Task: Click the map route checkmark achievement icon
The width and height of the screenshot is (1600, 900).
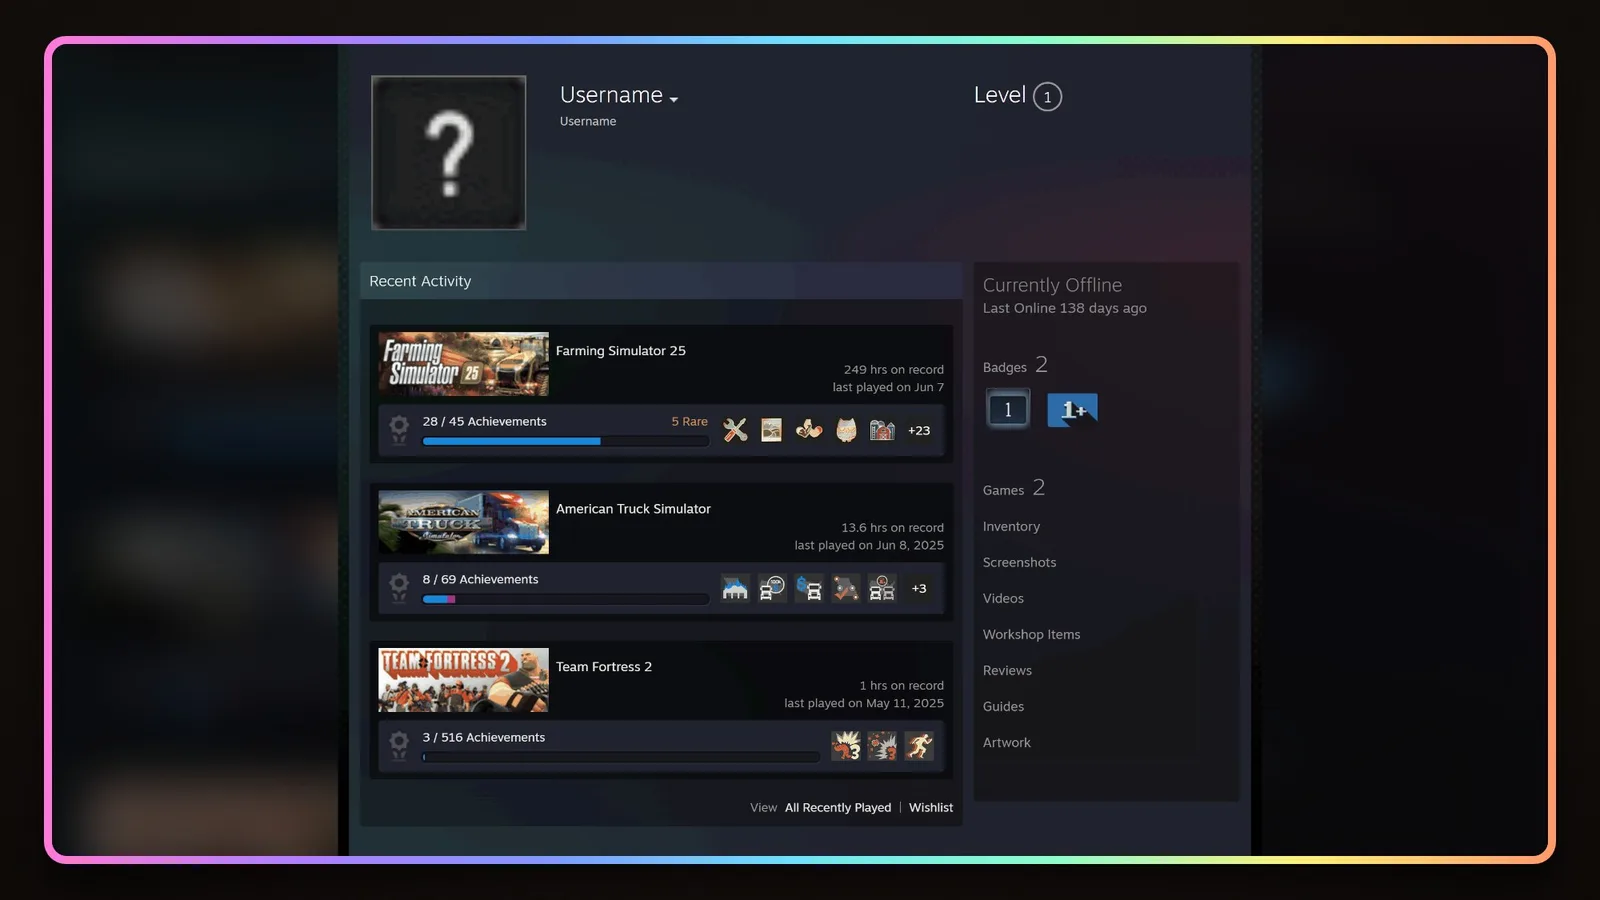Action: 846,589
